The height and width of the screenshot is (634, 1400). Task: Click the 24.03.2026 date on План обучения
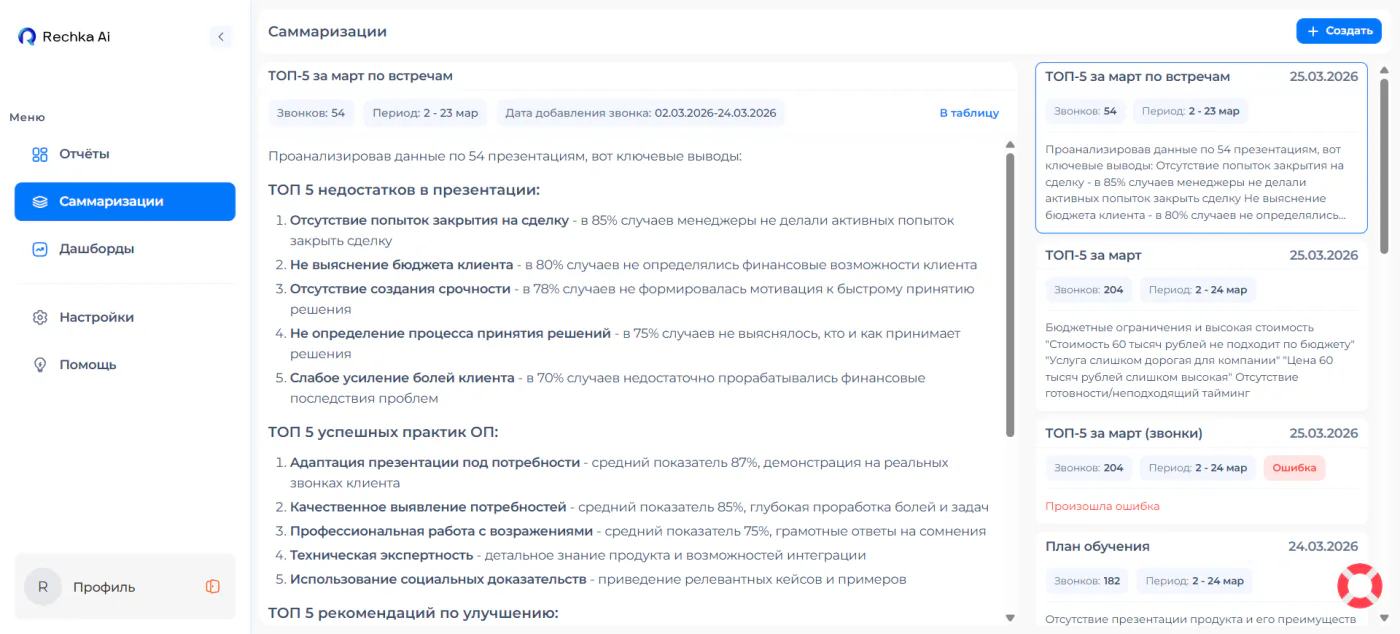tap(1323, 546)
